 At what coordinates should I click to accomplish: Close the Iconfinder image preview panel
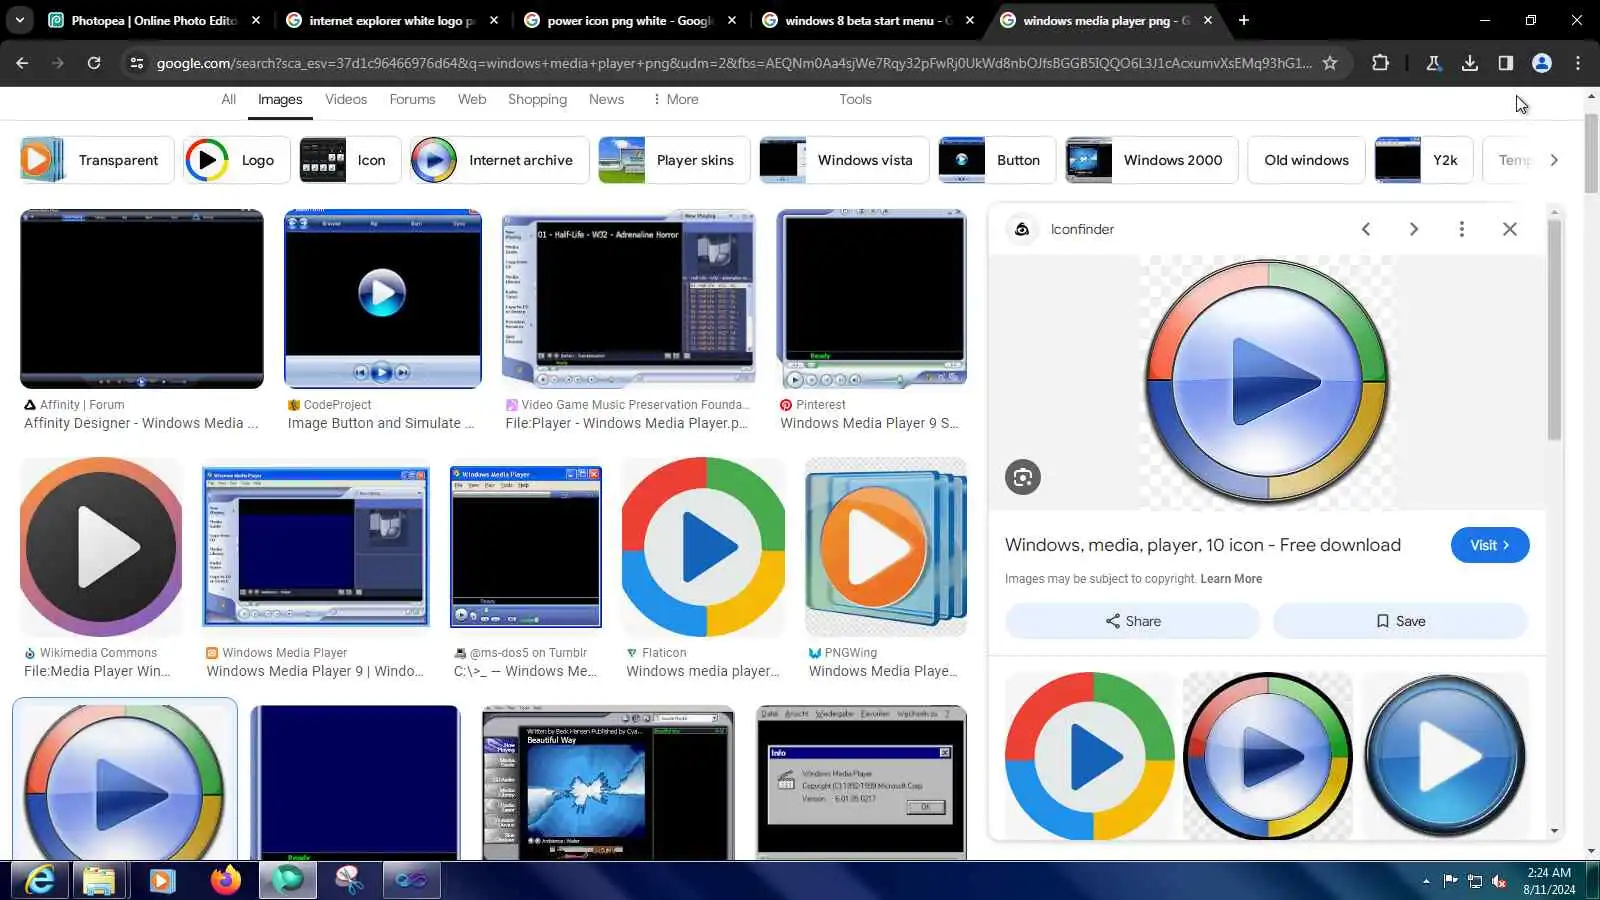(x=1510, y=229)
